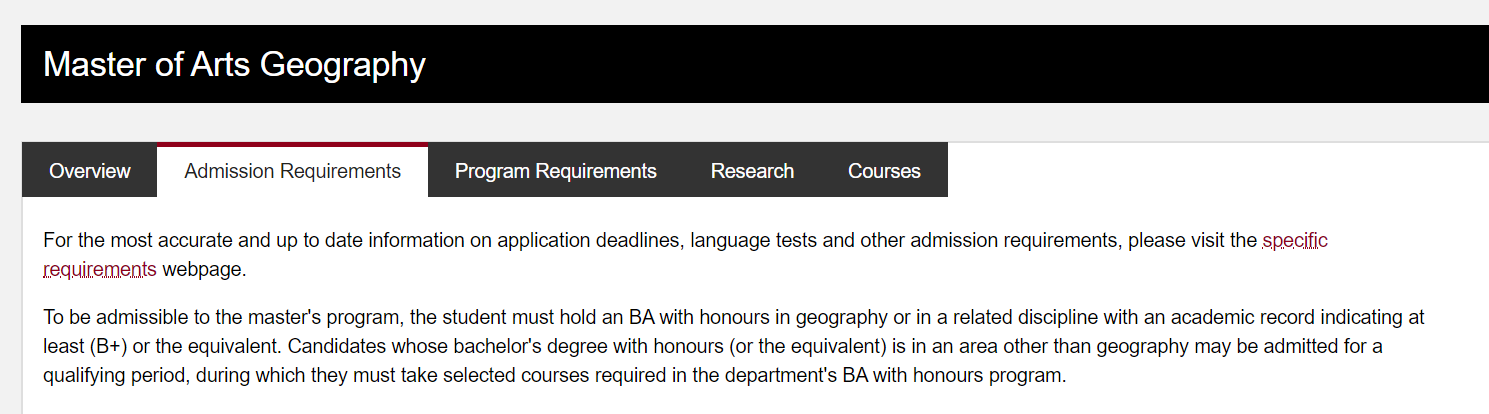
Task: Follow the 'specific' link text
Action: pos(1294,241)
